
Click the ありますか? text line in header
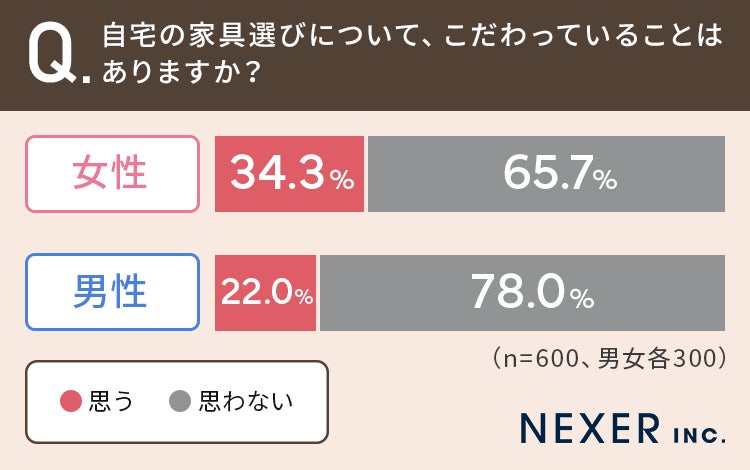(181, 77)
